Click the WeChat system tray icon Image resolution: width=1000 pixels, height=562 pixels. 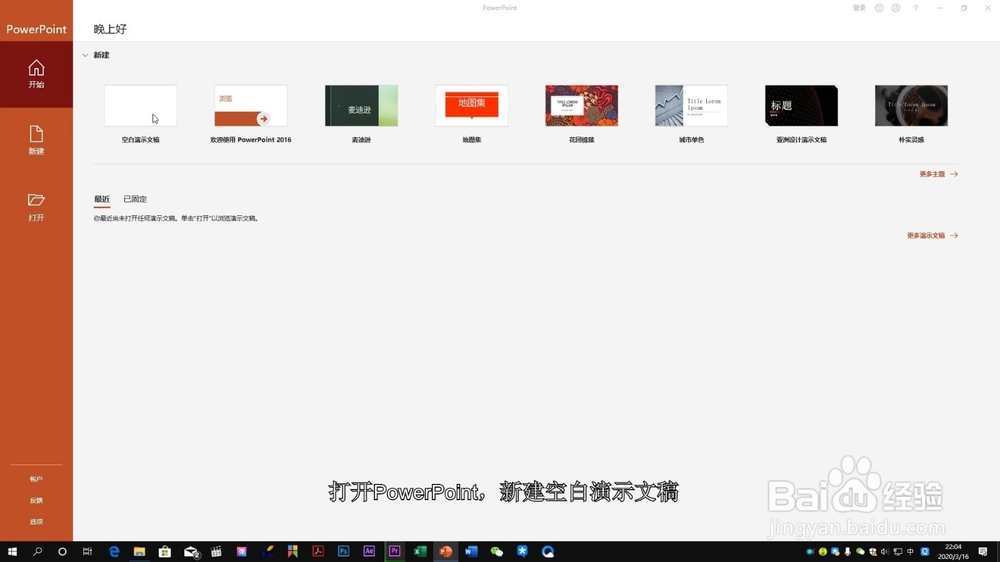point(860,552)
